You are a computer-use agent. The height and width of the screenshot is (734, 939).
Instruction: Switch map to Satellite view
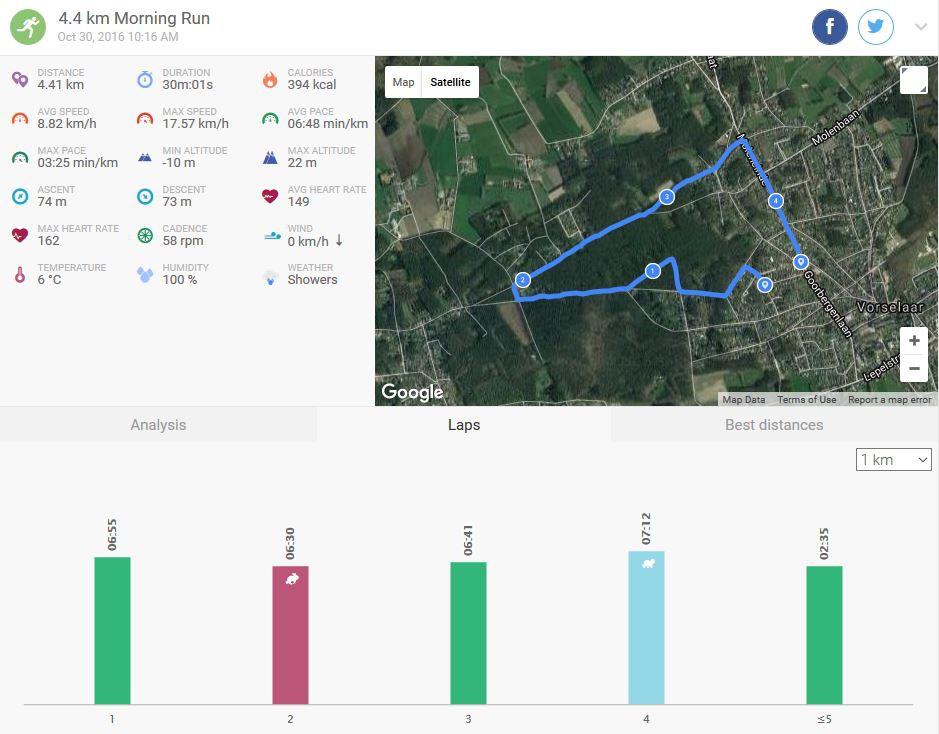pyautogui.click(x=450, y=82)
